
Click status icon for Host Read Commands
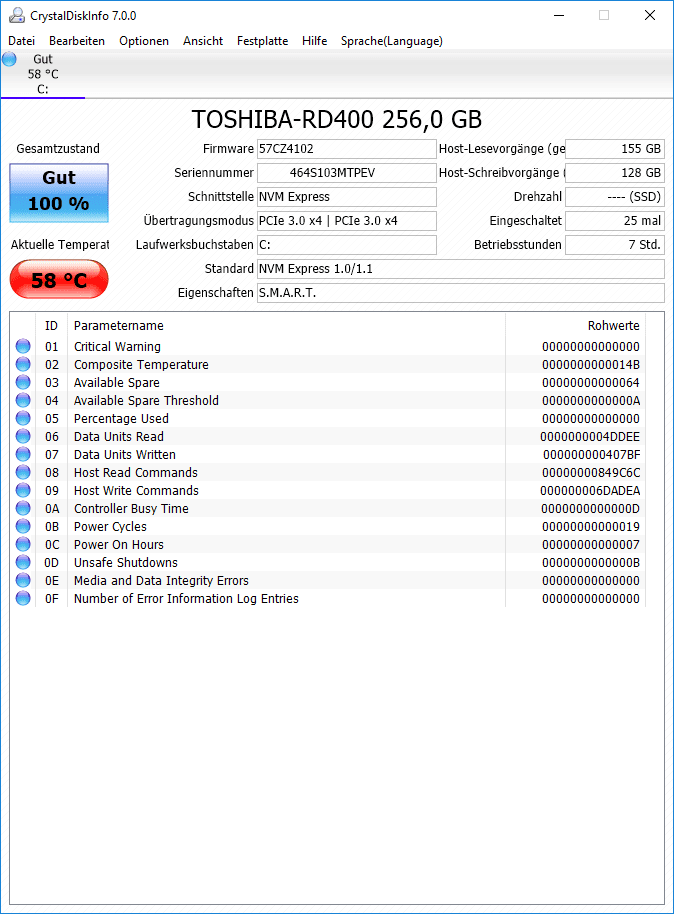[23, 472]
